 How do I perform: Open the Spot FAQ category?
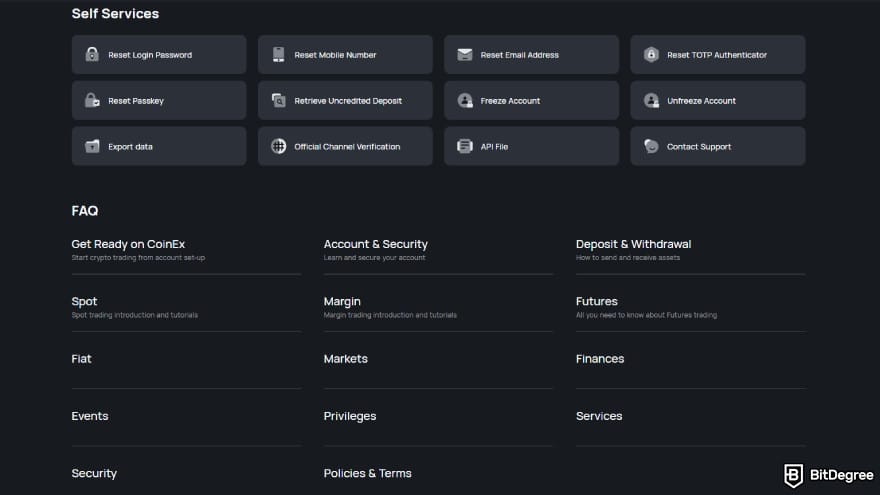84,302
